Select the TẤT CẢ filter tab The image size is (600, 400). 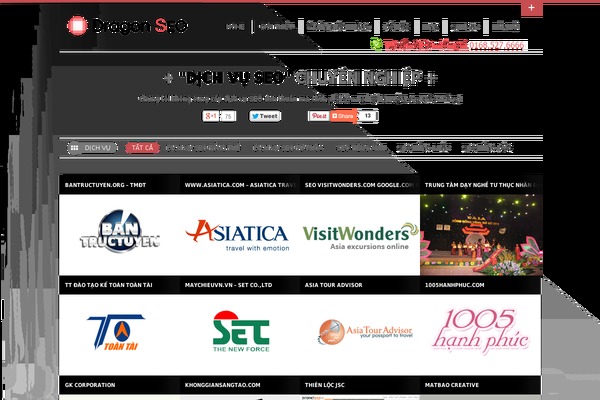point(142,148)
